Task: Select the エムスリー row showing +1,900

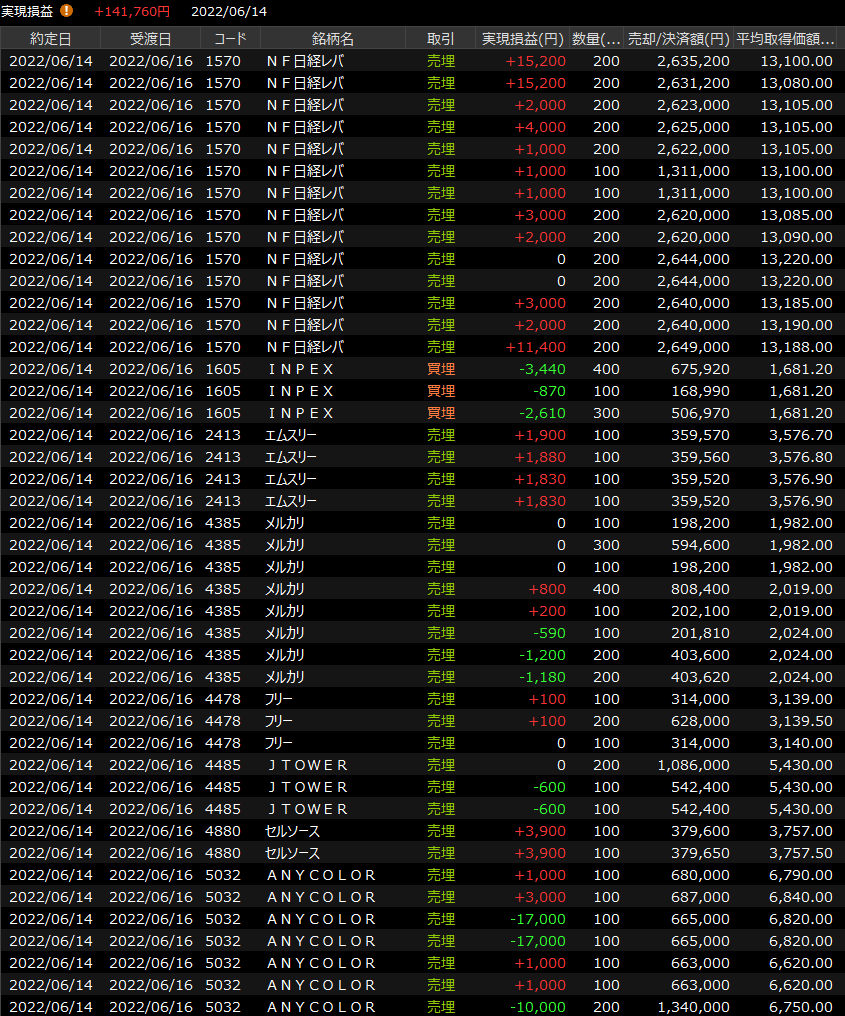Action: click(420, 435)
